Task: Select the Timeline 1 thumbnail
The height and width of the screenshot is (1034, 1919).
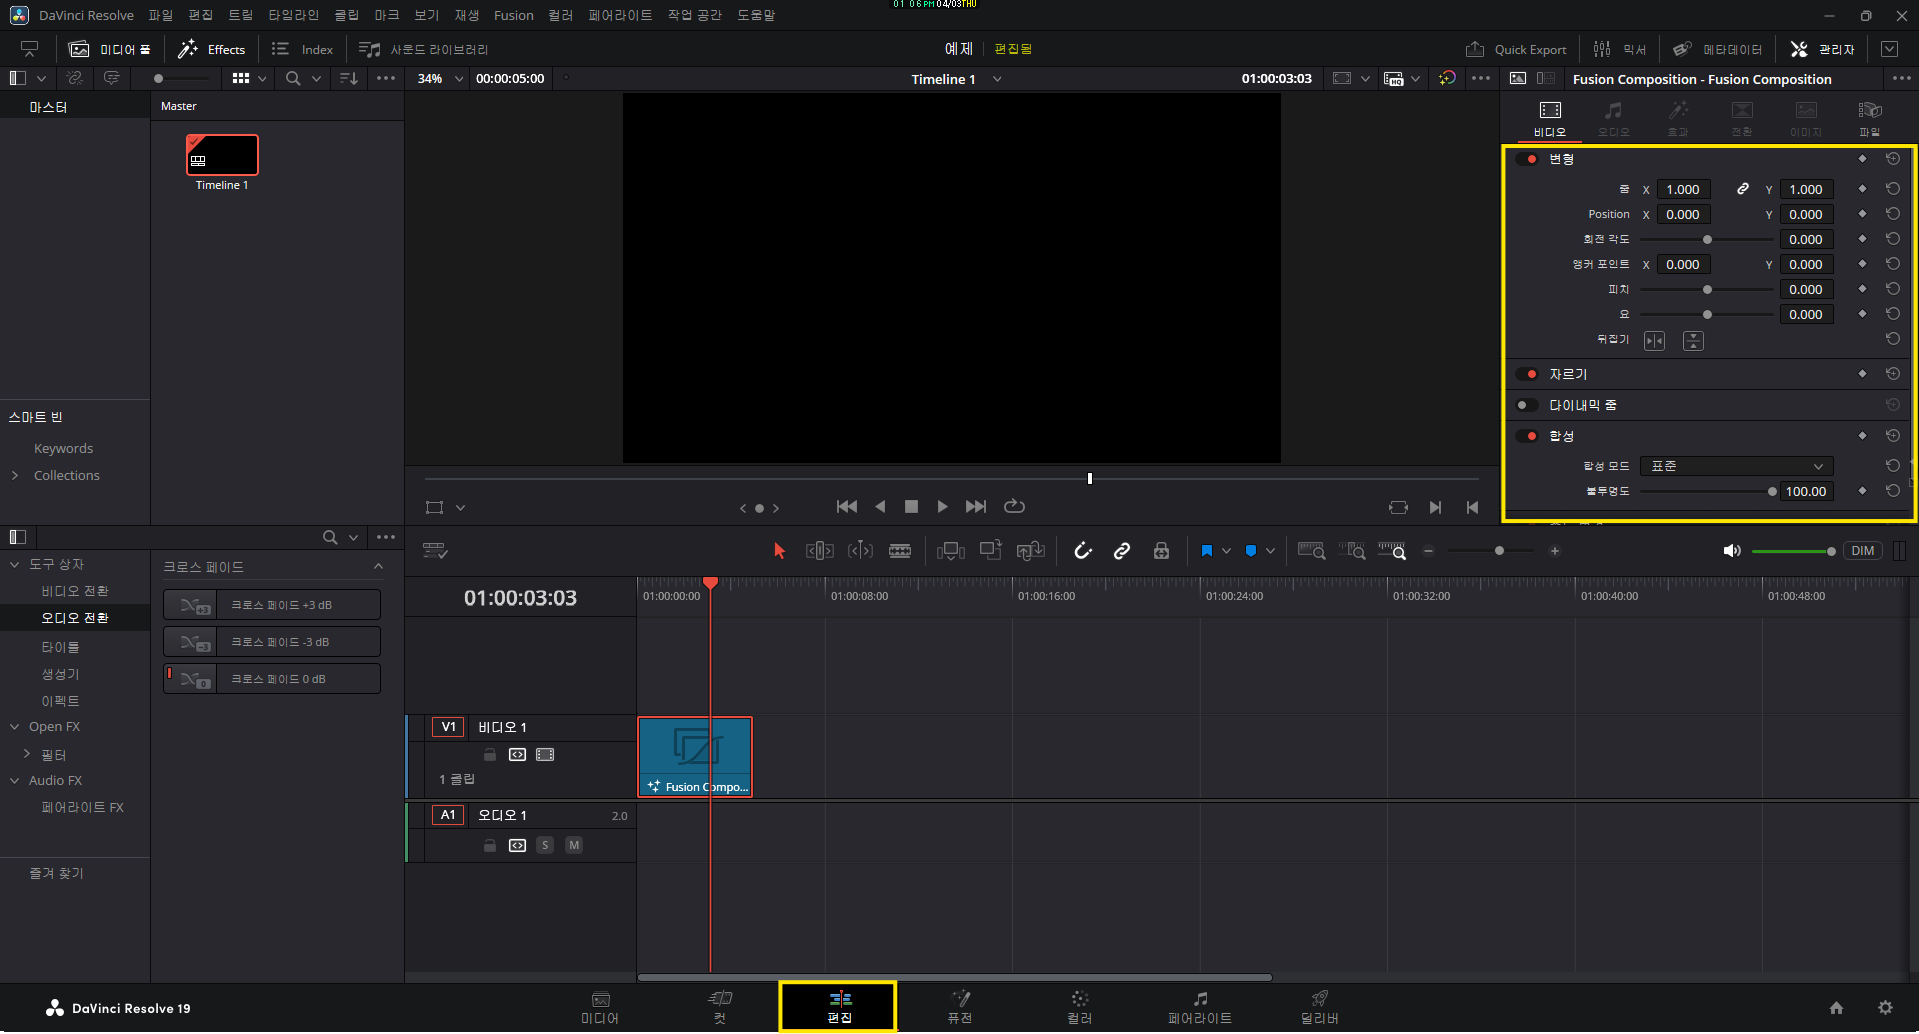Action: (x=222, y=155)
